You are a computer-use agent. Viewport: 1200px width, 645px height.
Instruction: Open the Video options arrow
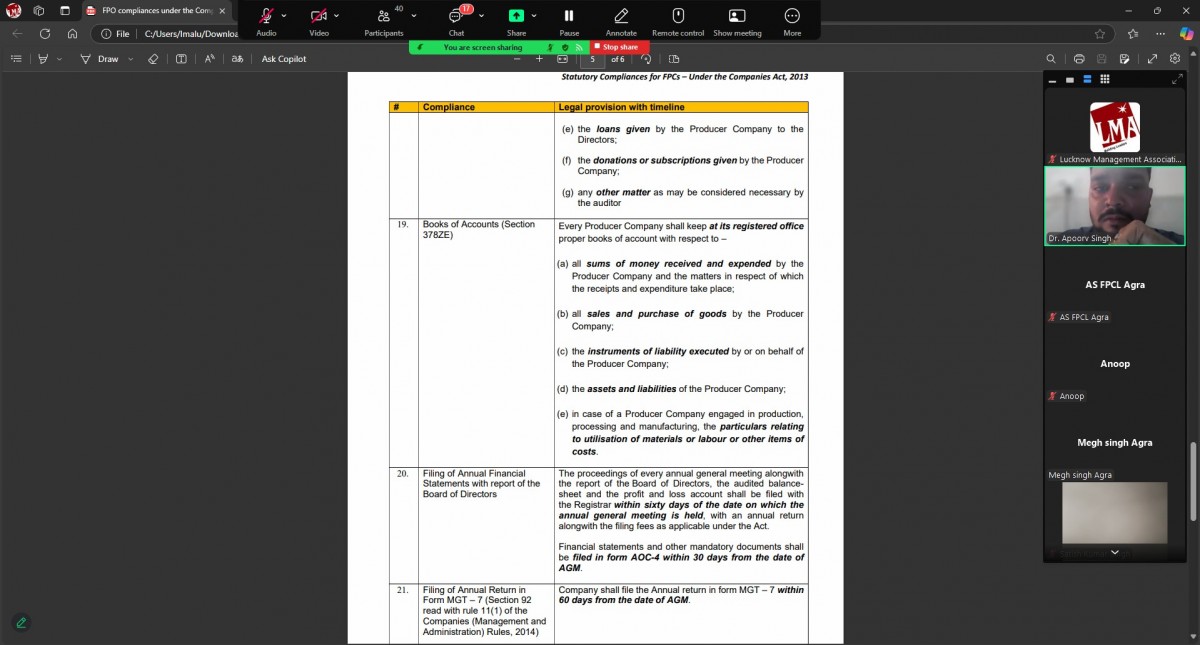[x=336, y=16]
